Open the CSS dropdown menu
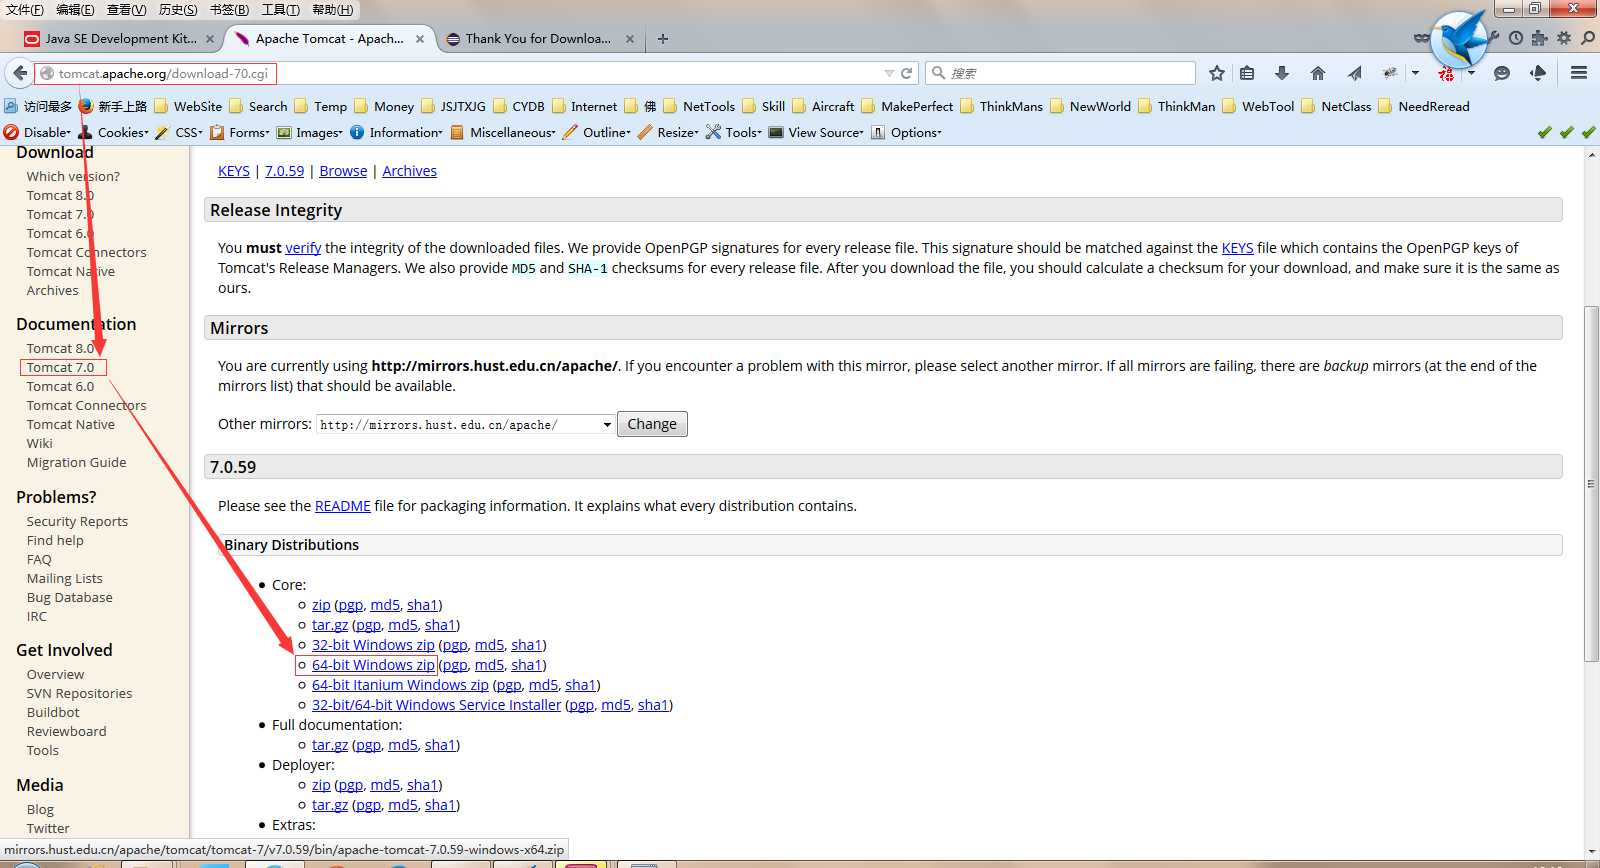The width and height of the screenshot is (1600, 868). tap(179, 132)
